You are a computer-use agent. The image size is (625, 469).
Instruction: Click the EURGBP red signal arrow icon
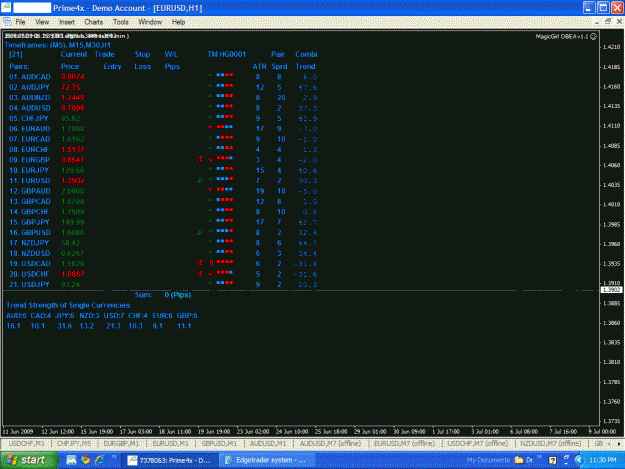[x=200, y=159]
